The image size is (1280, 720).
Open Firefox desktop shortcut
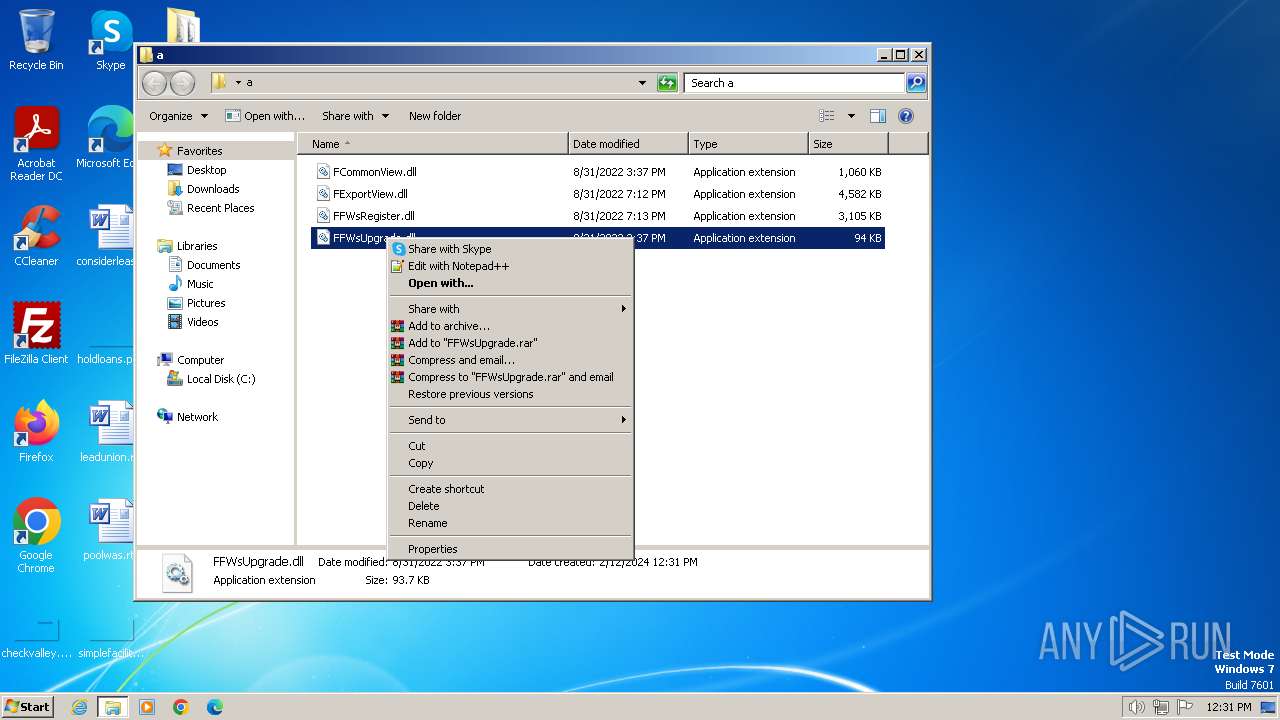click(x=36, y=431)
